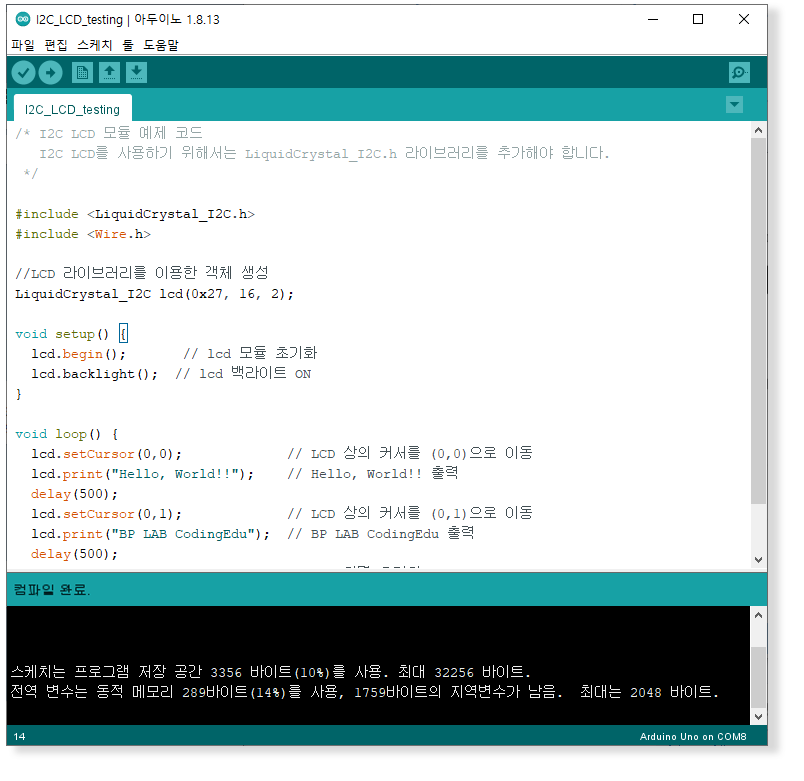Click the line number 14 in status bar
The height and width of the screenshot is (781, 804).
pyautogui.click(x=19, y=736)
